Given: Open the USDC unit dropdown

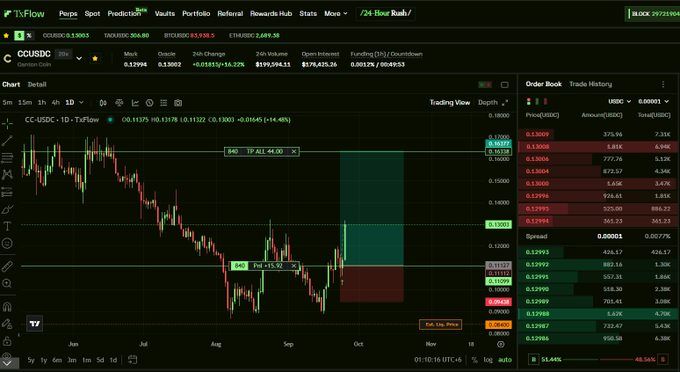Looking at the screenshot, I should (619, 101).
